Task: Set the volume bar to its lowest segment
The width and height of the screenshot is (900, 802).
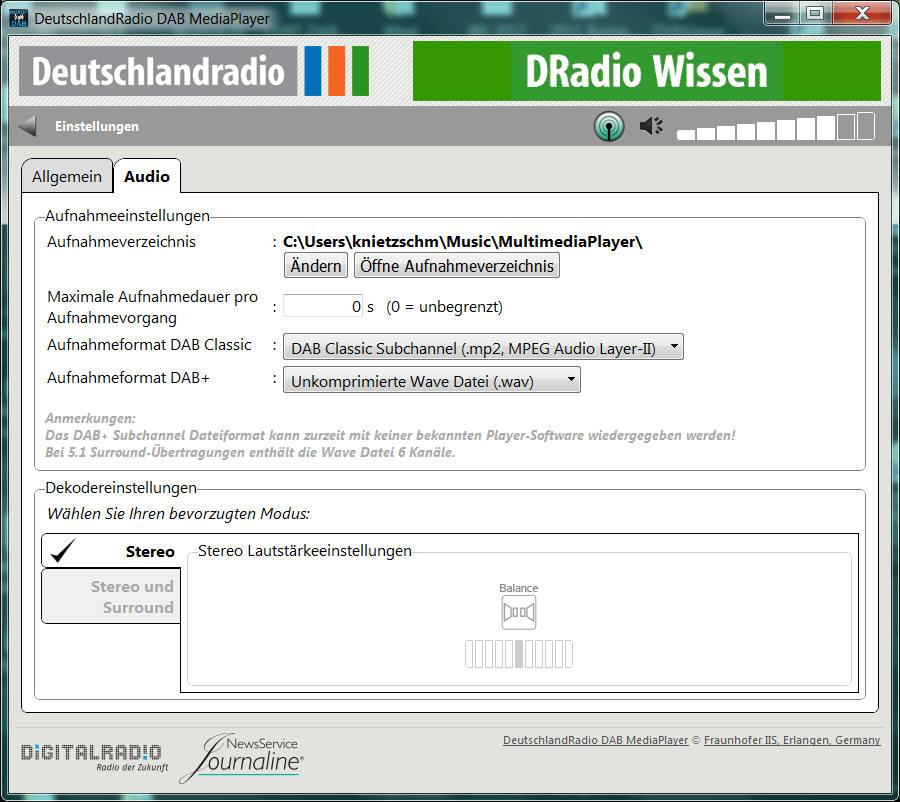Action: 686,135
